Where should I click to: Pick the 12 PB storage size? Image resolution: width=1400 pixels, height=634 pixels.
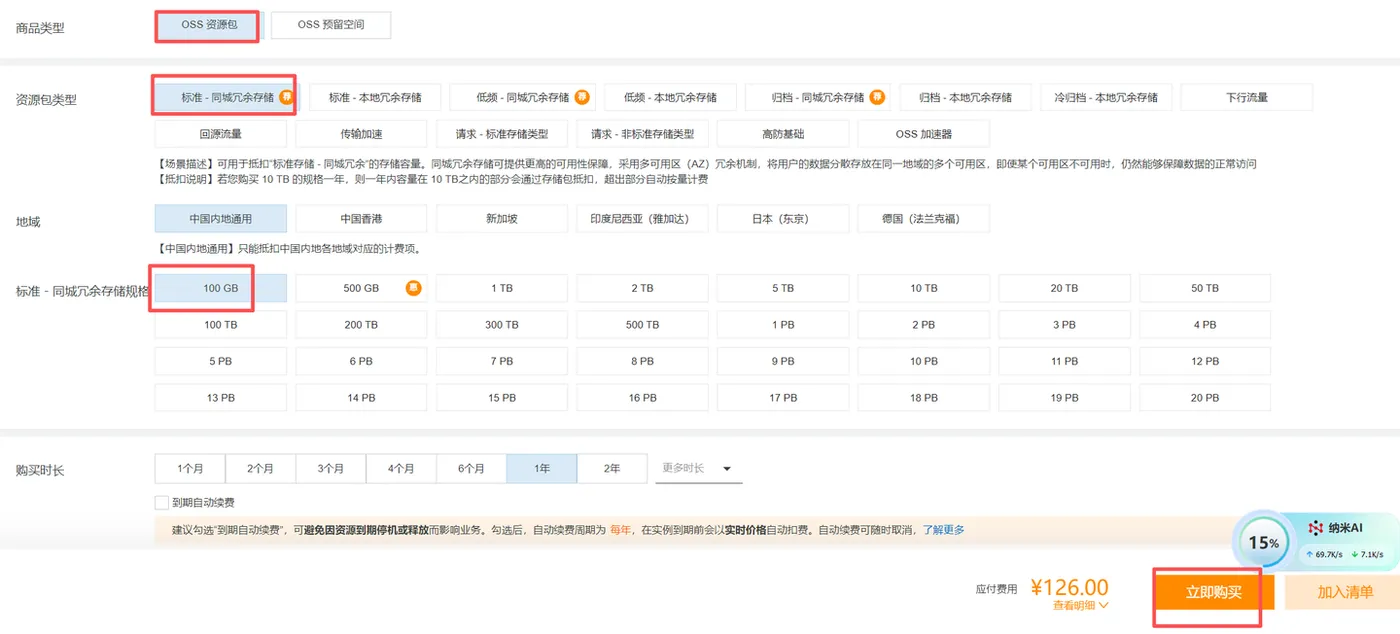1205,361
